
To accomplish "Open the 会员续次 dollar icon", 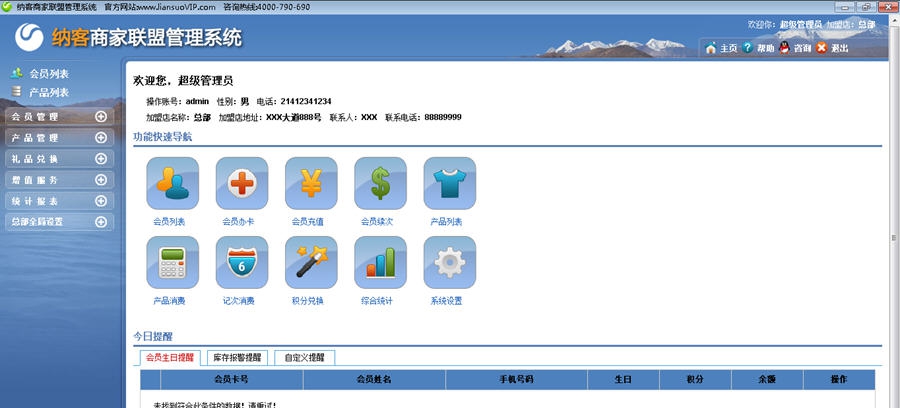I will point(380,183).
